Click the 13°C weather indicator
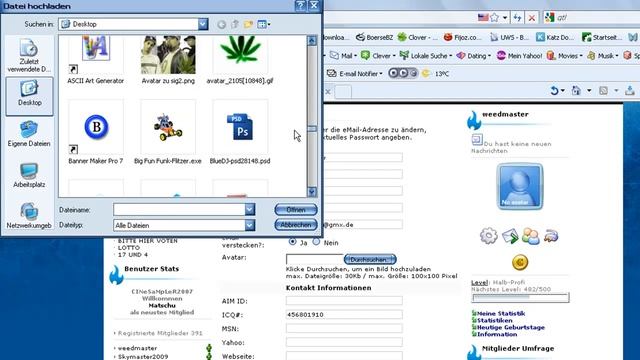640x360 pixels. [436, 73]
